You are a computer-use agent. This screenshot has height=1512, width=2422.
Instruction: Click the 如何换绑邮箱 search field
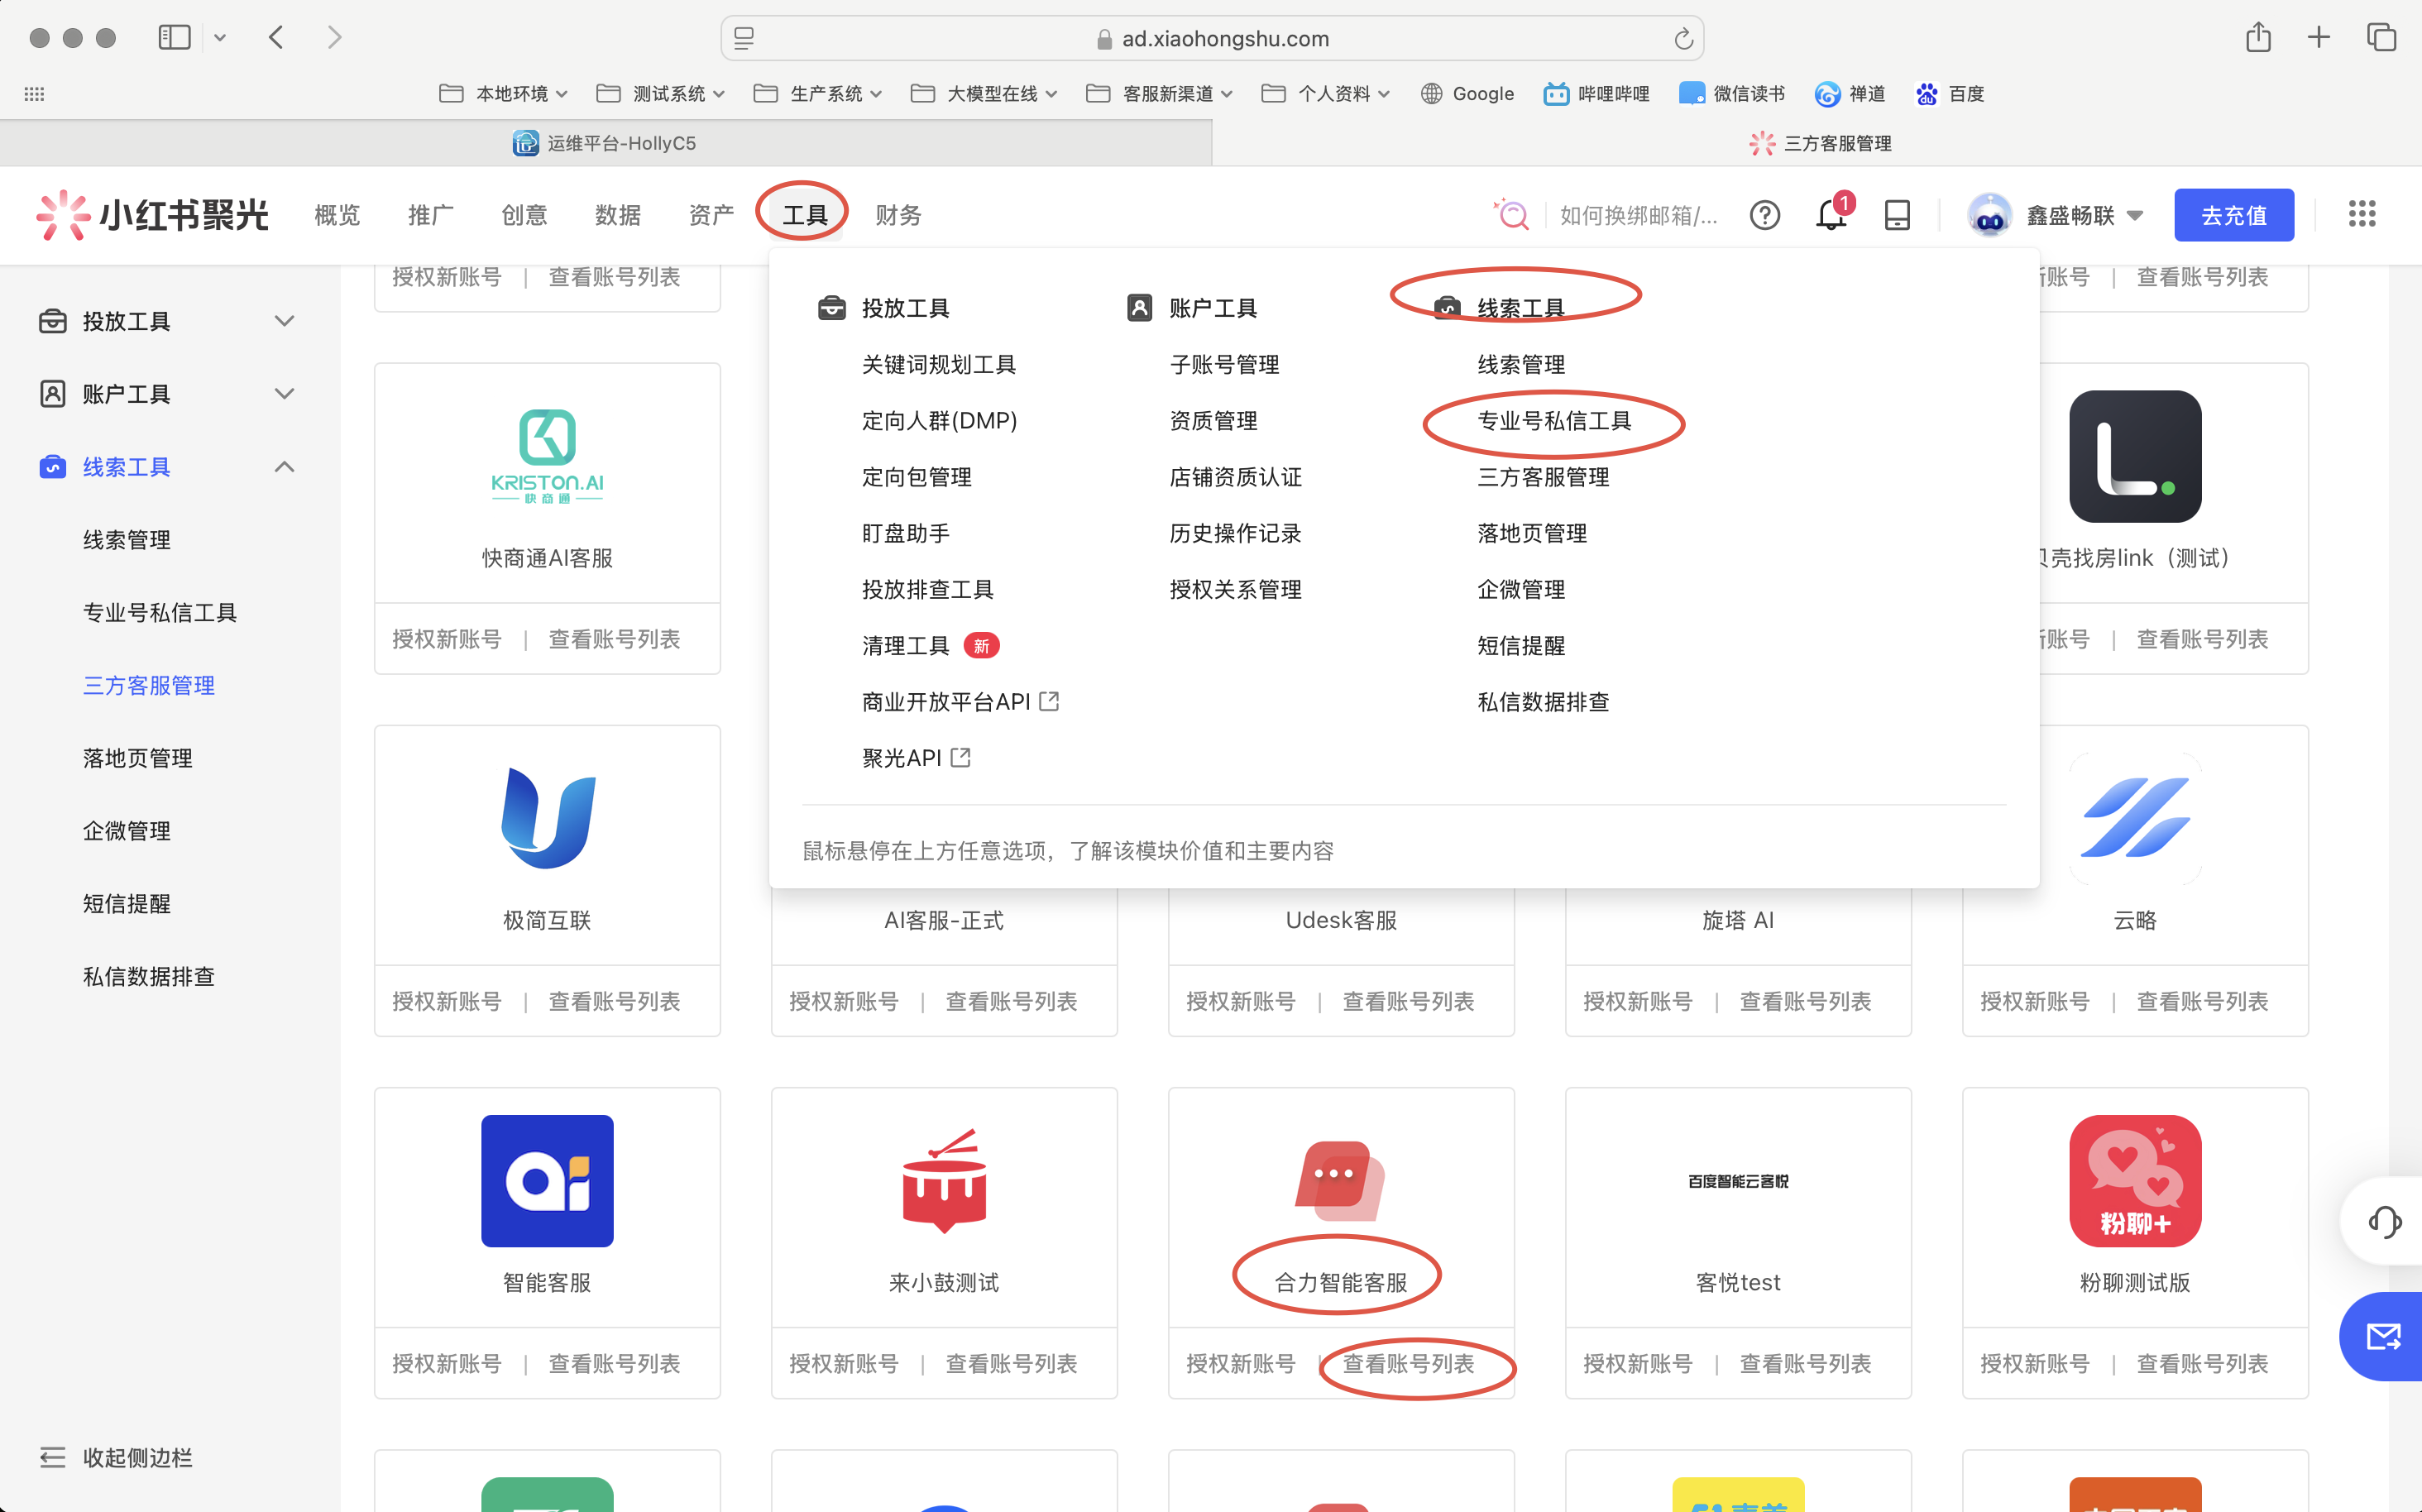[1640, 215]
